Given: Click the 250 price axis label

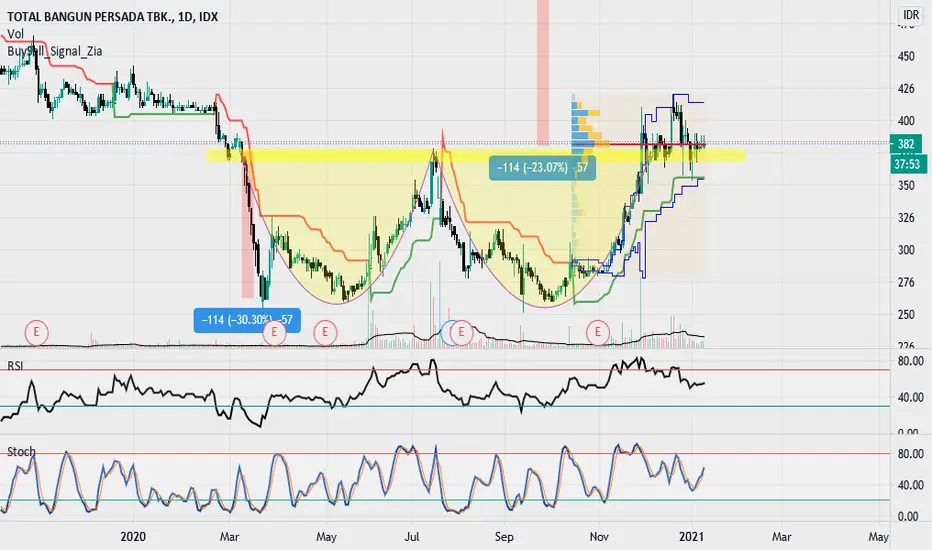Looking at the screenshot, I should point(906,315).
